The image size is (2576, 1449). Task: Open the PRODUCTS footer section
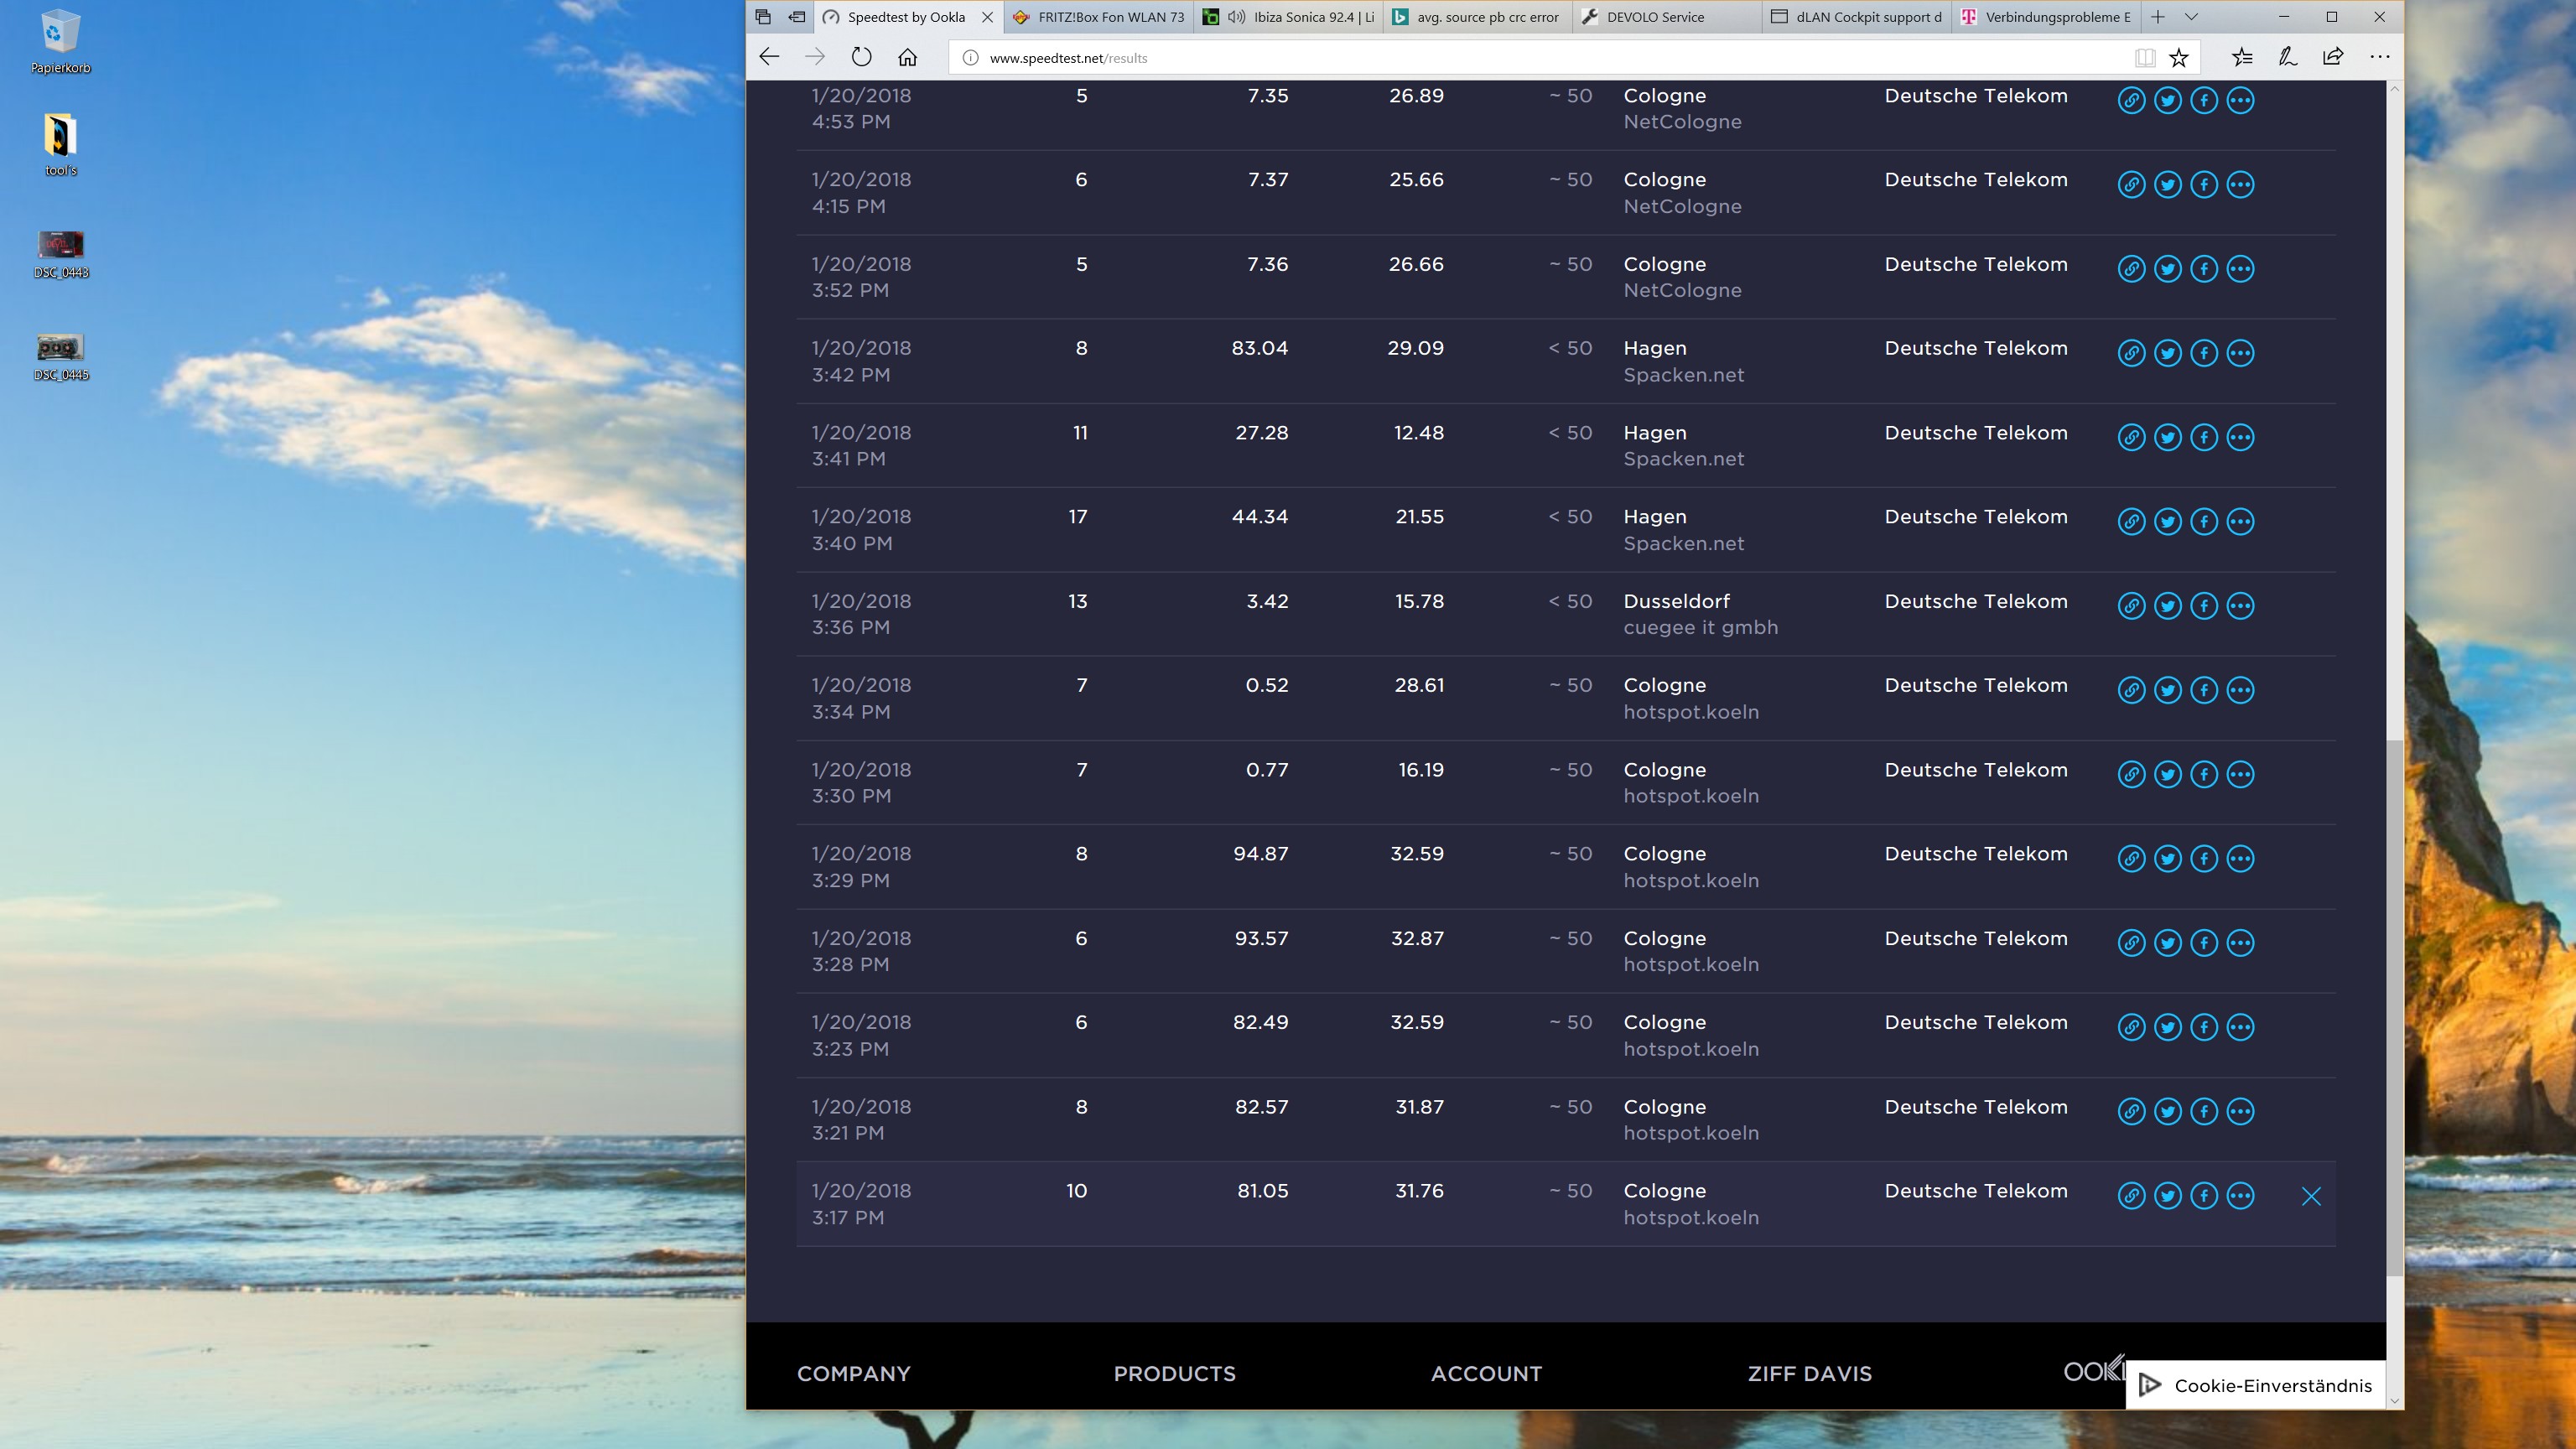click(x=1175, y=1374)
